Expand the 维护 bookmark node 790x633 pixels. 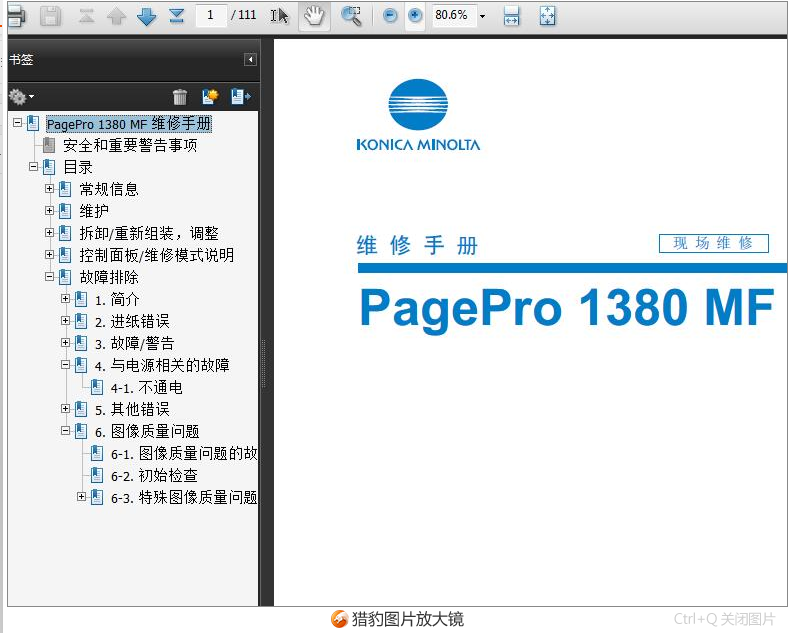click(49, 210)
